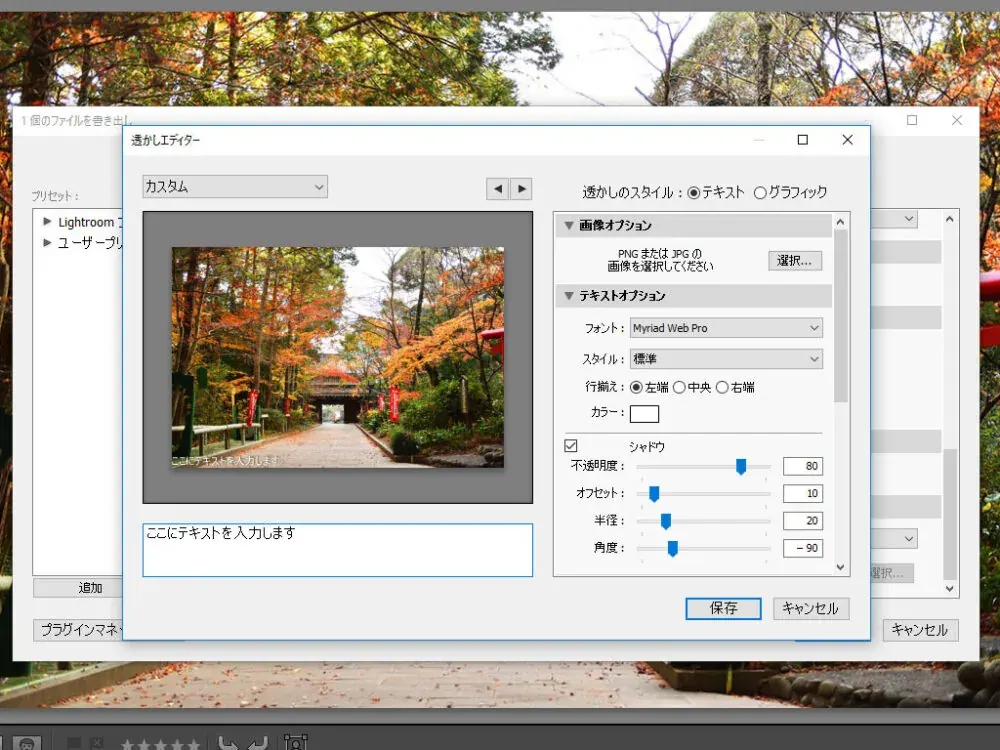Collapse 画像オプション section

[x=569, y=225]
